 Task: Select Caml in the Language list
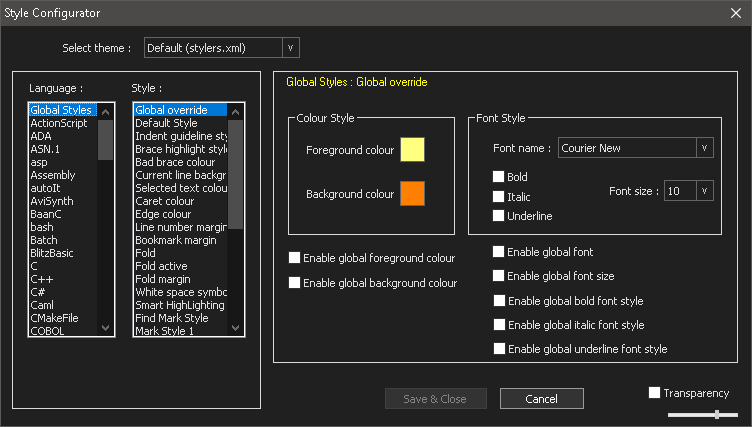click(63, 305)
